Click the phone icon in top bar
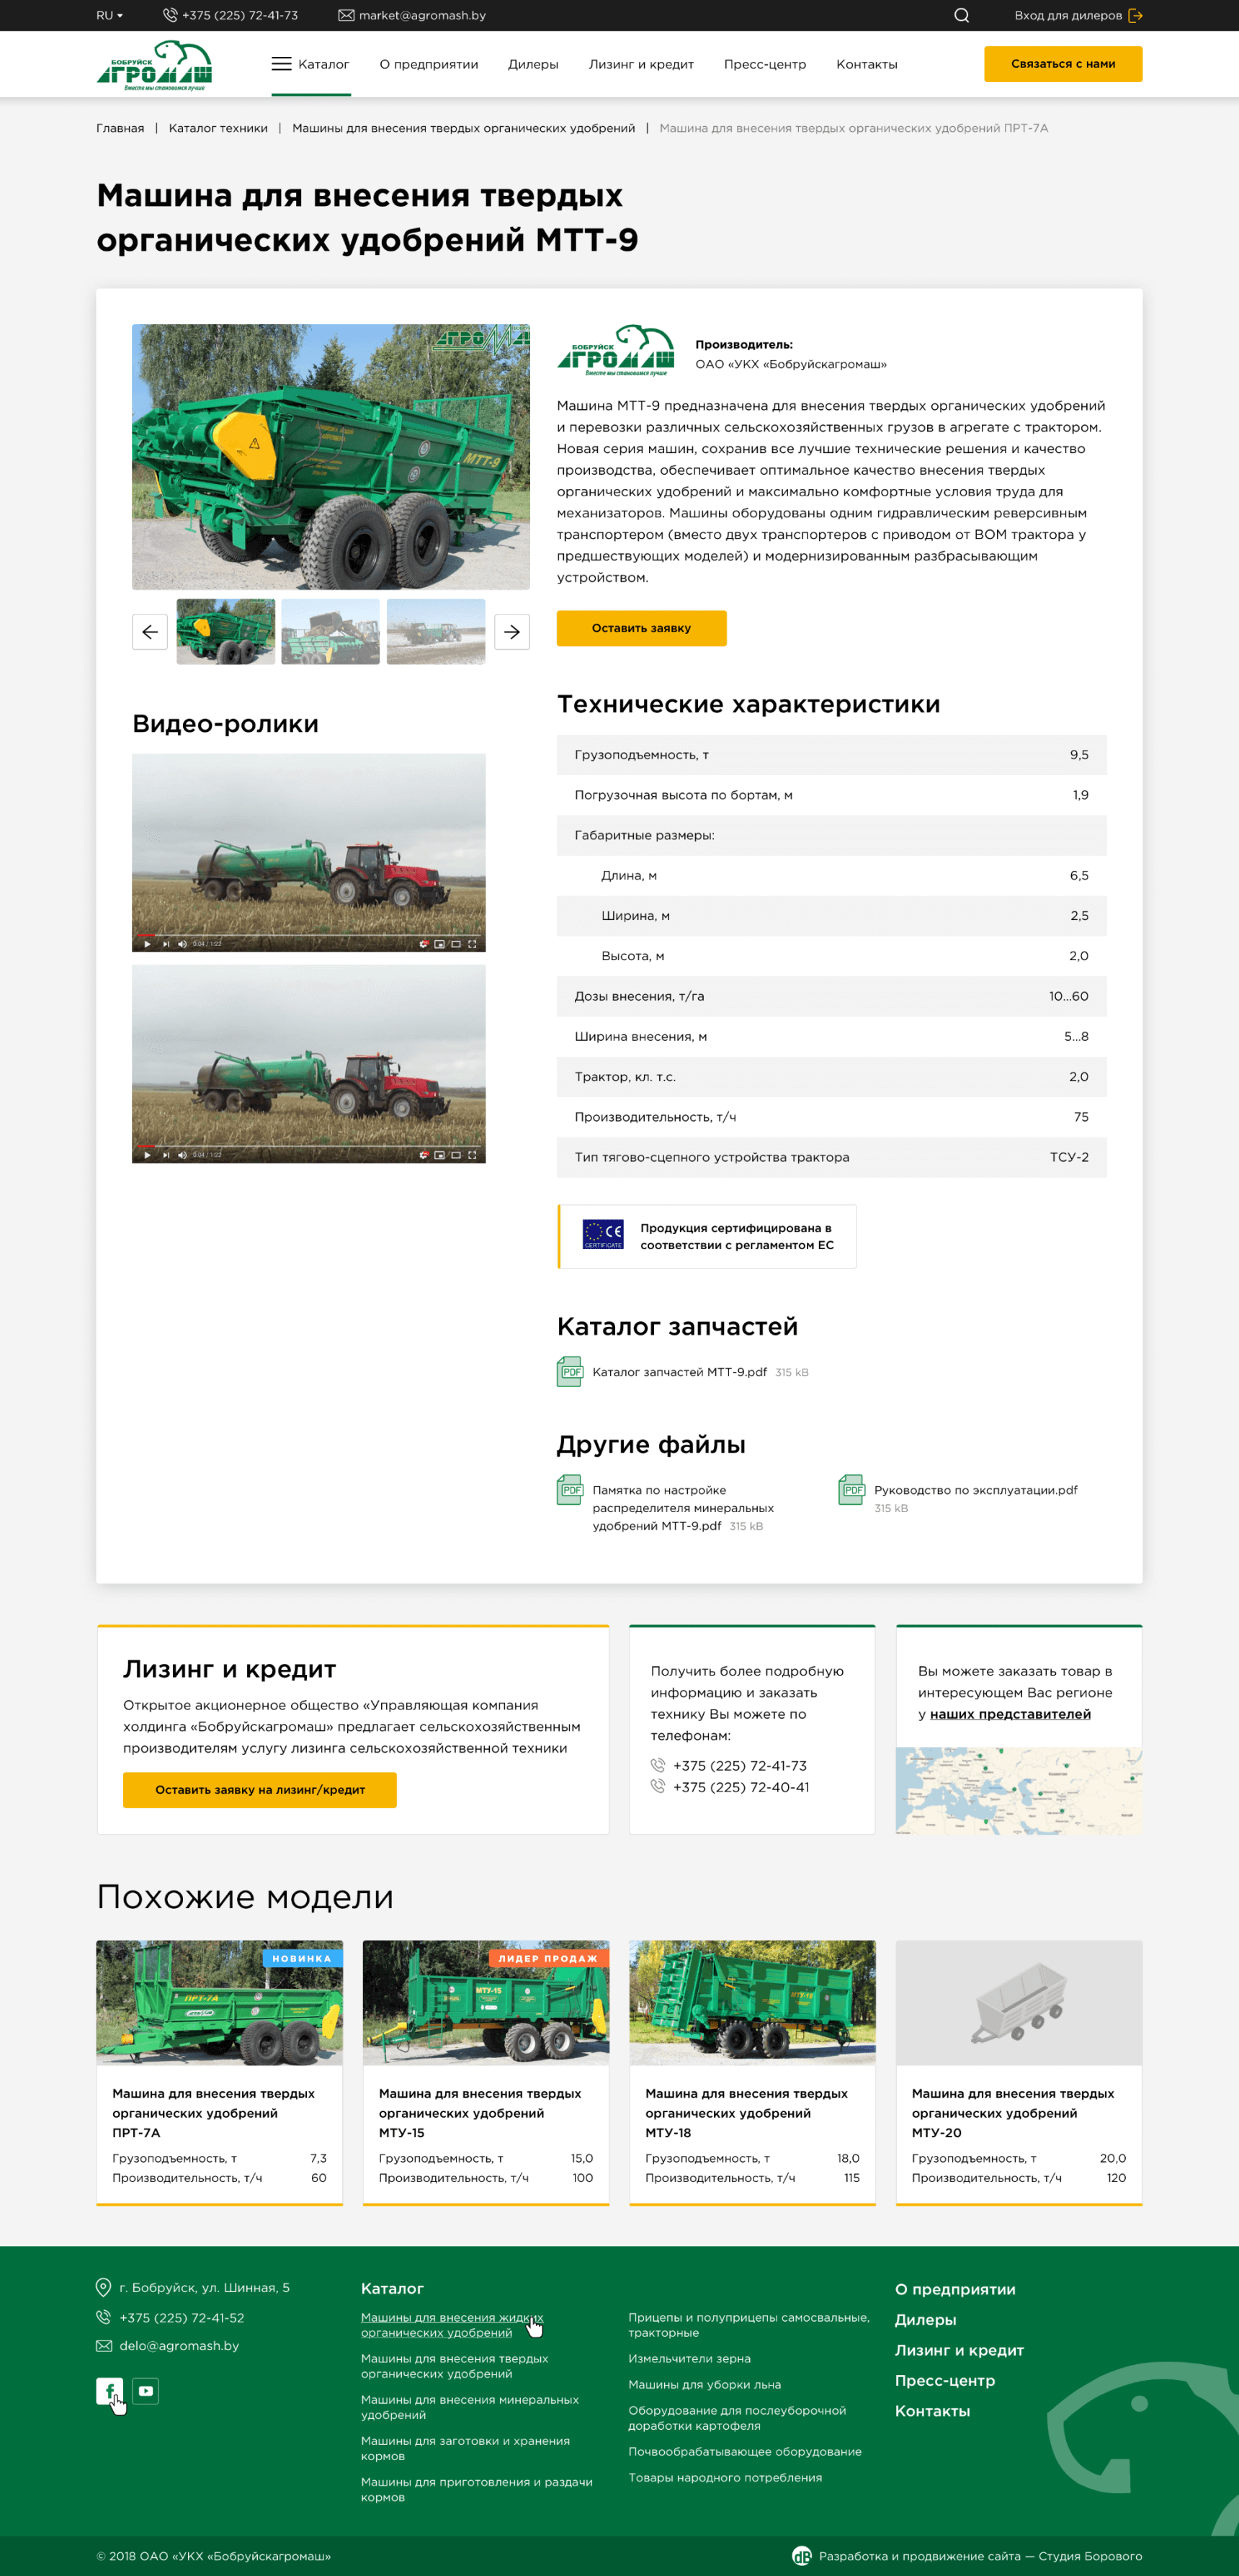The height and width of the screenshot is (2576, 1239). tap(170, 15)
